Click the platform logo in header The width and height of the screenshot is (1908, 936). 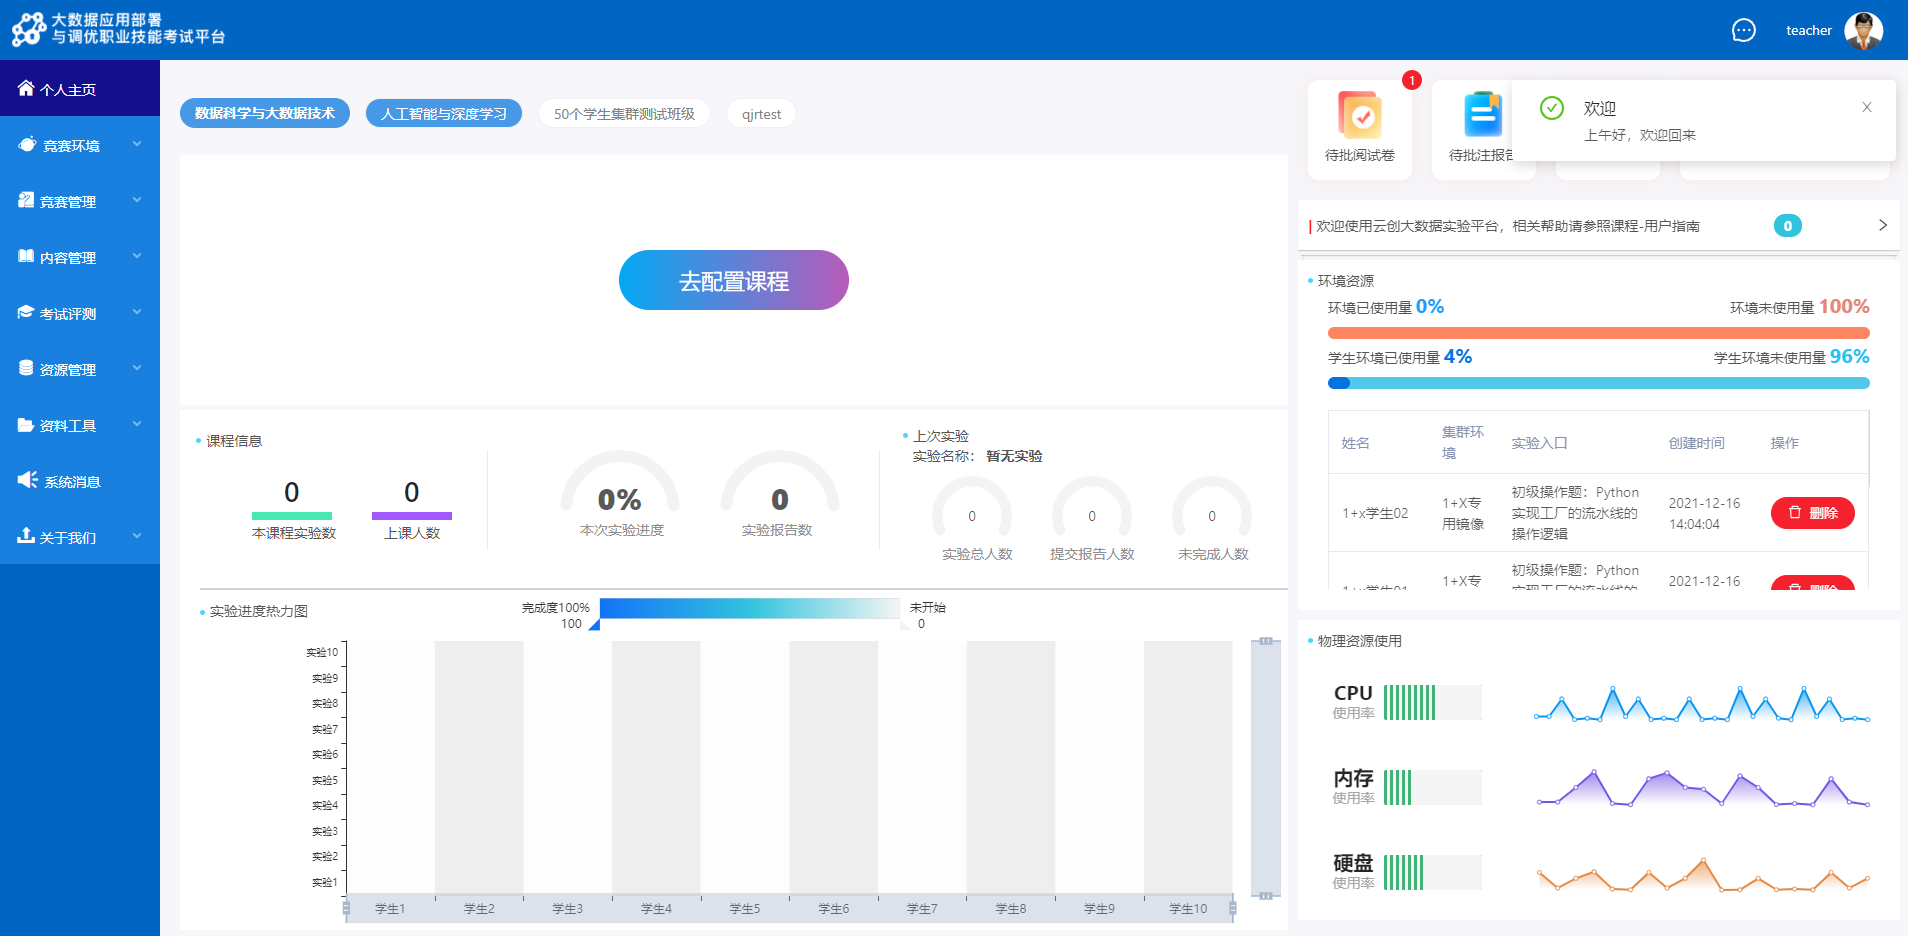tap(28, 30)
